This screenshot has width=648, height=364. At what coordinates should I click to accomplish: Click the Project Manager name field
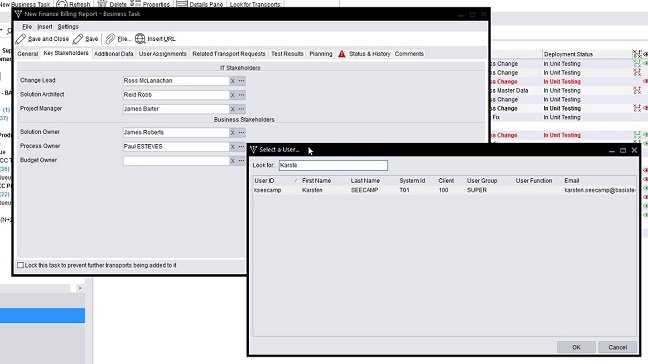click(x=176, y=109)
